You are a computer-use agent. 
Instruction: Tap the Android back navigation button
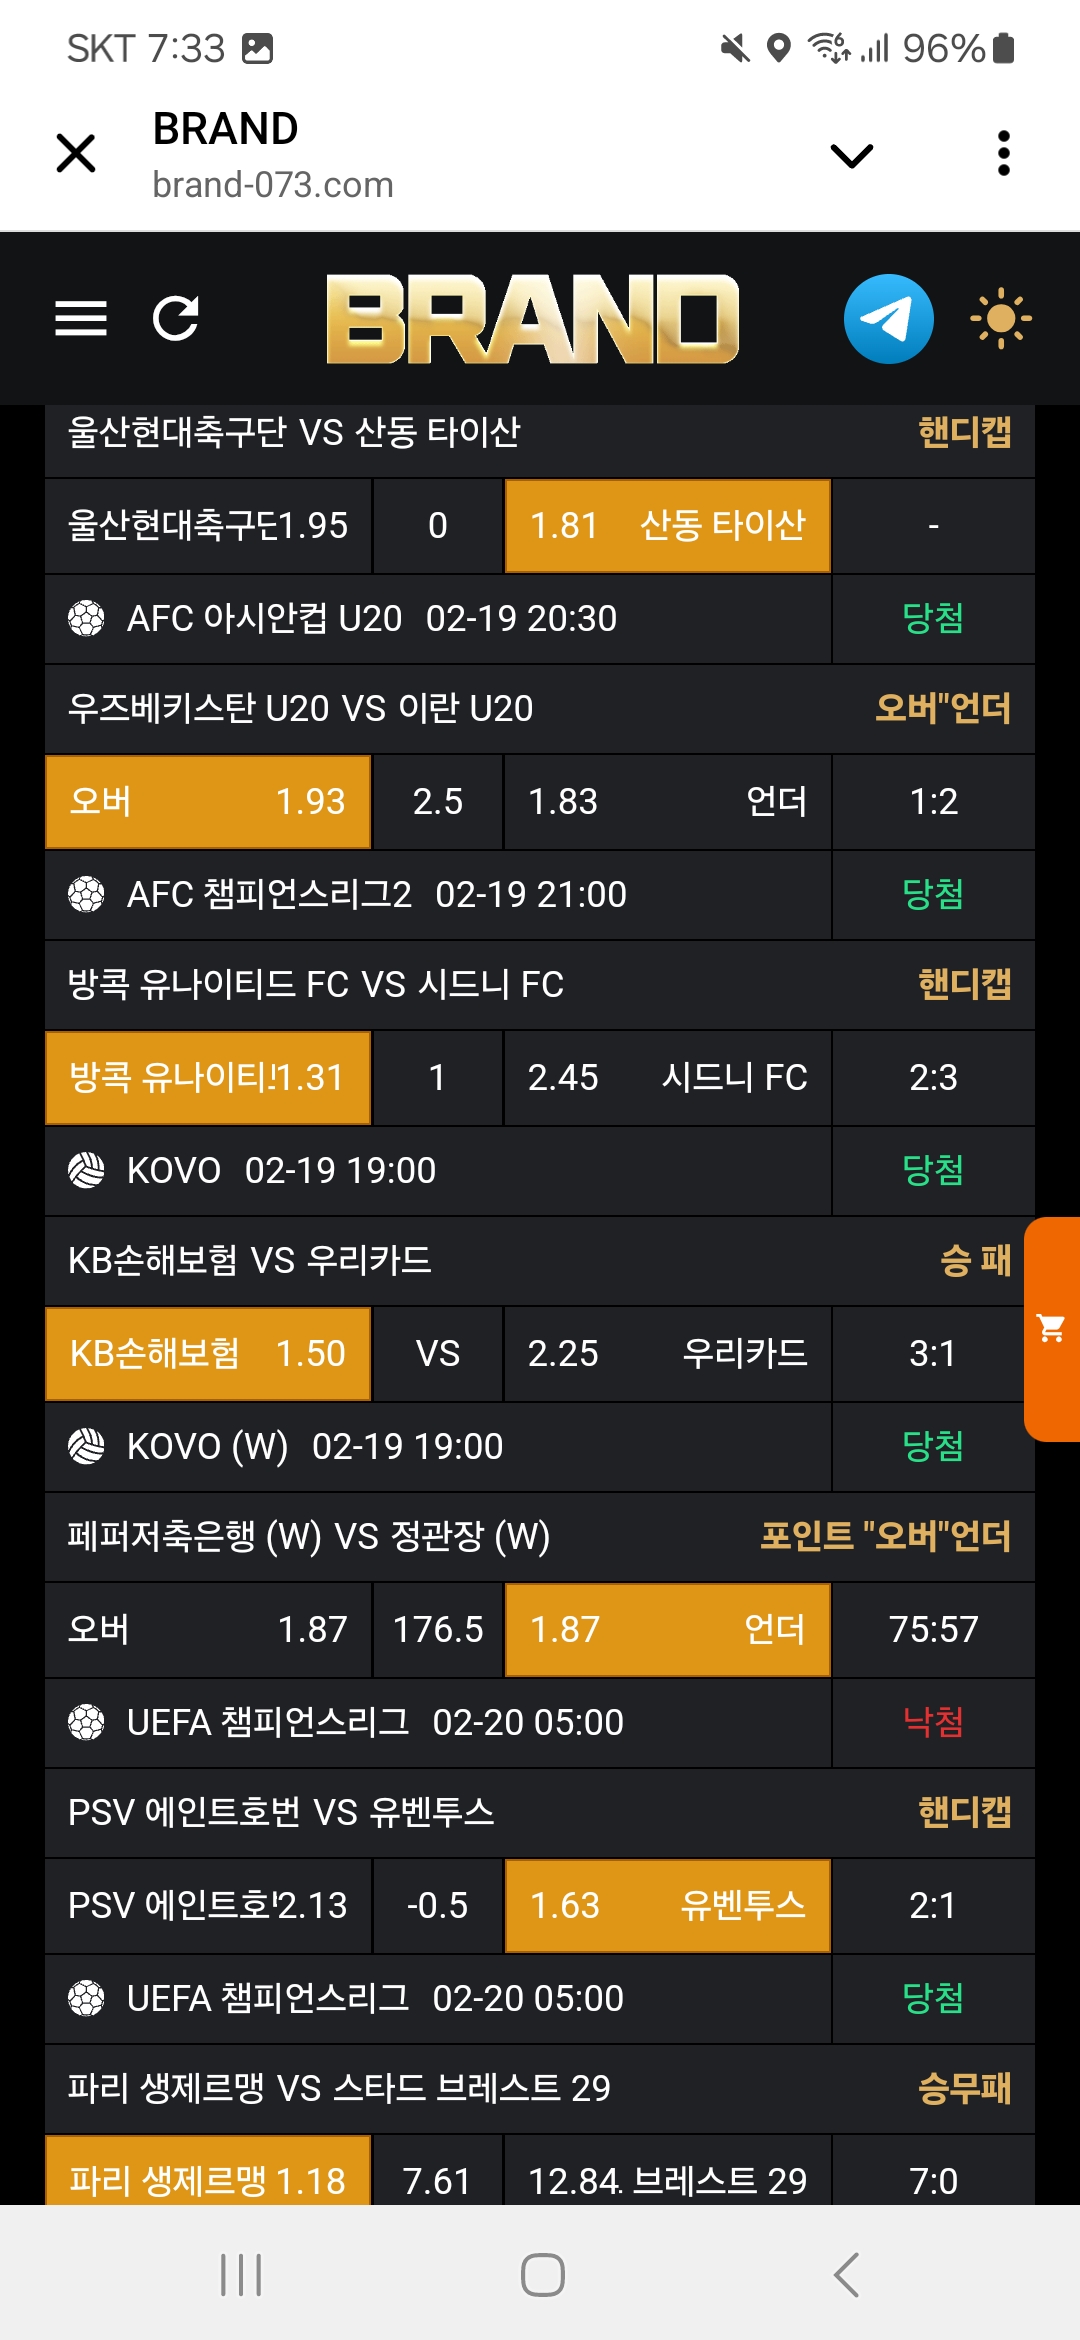tap(846, 2275)
